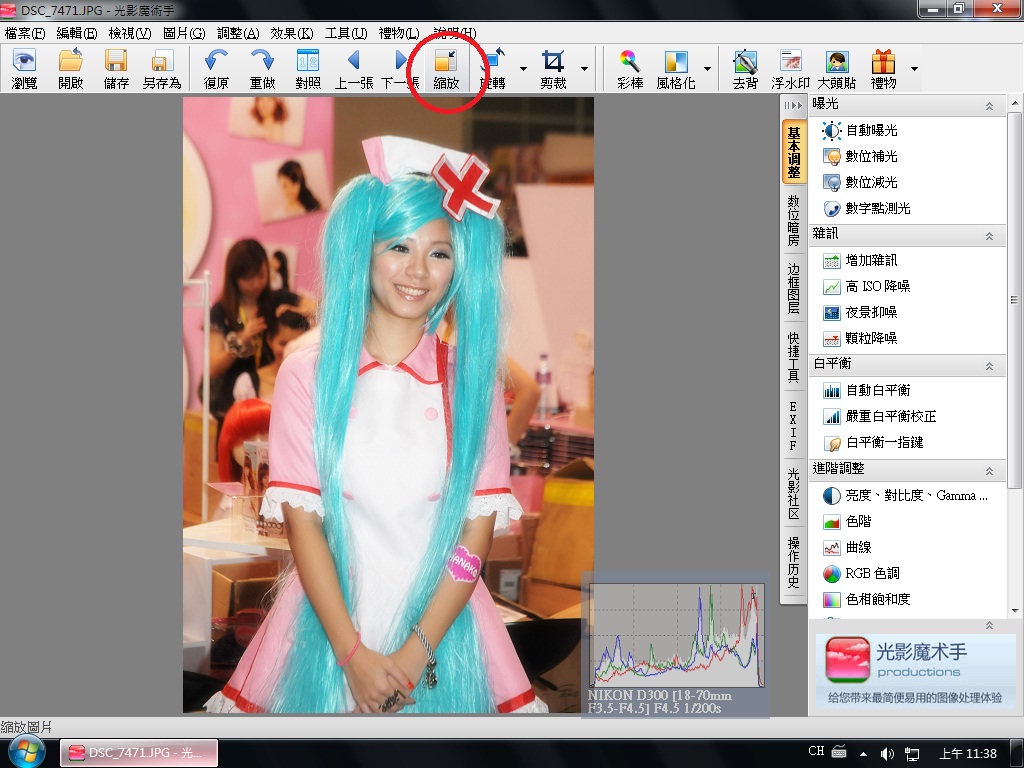Click the 瀏覽 browse icon in toolbar

(24, 69)
